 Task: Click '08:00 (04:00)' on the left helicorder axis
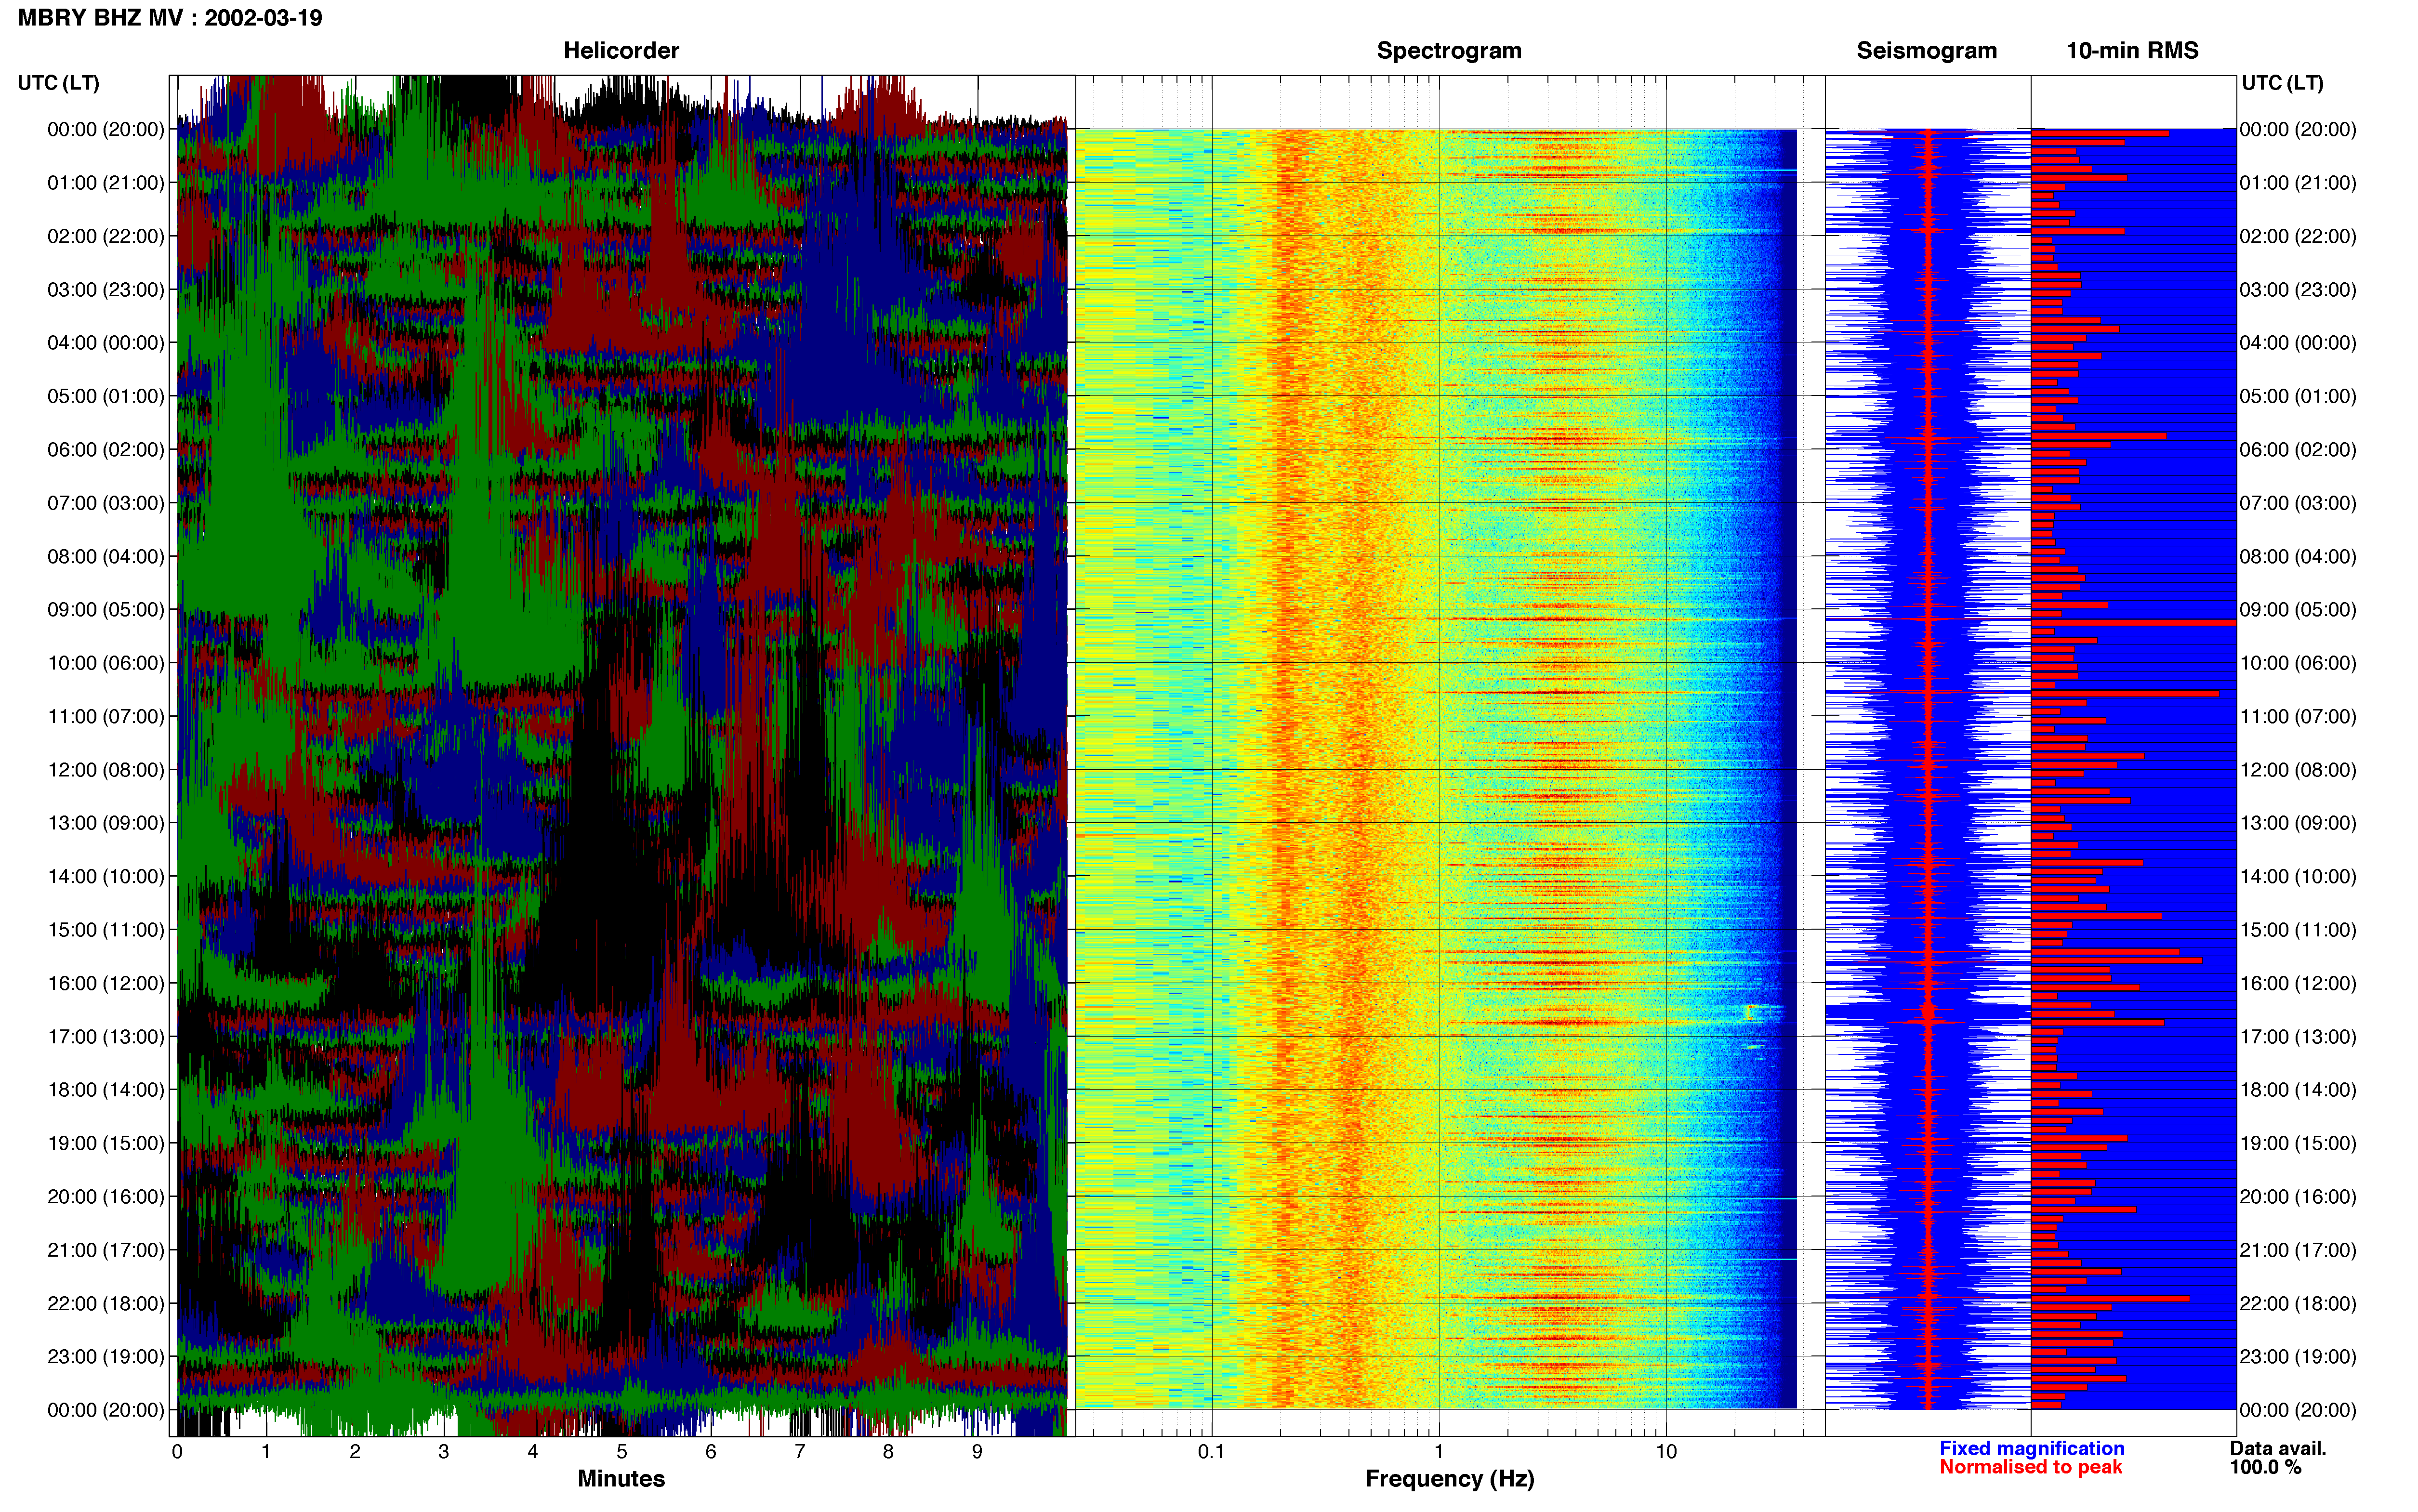tap(106, 556)
